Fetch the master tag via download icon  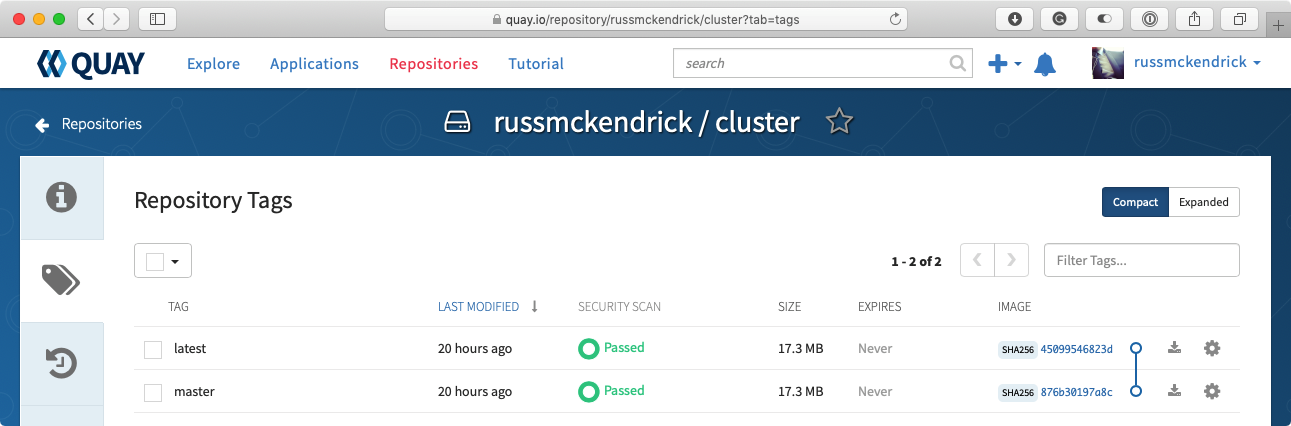1175,391
